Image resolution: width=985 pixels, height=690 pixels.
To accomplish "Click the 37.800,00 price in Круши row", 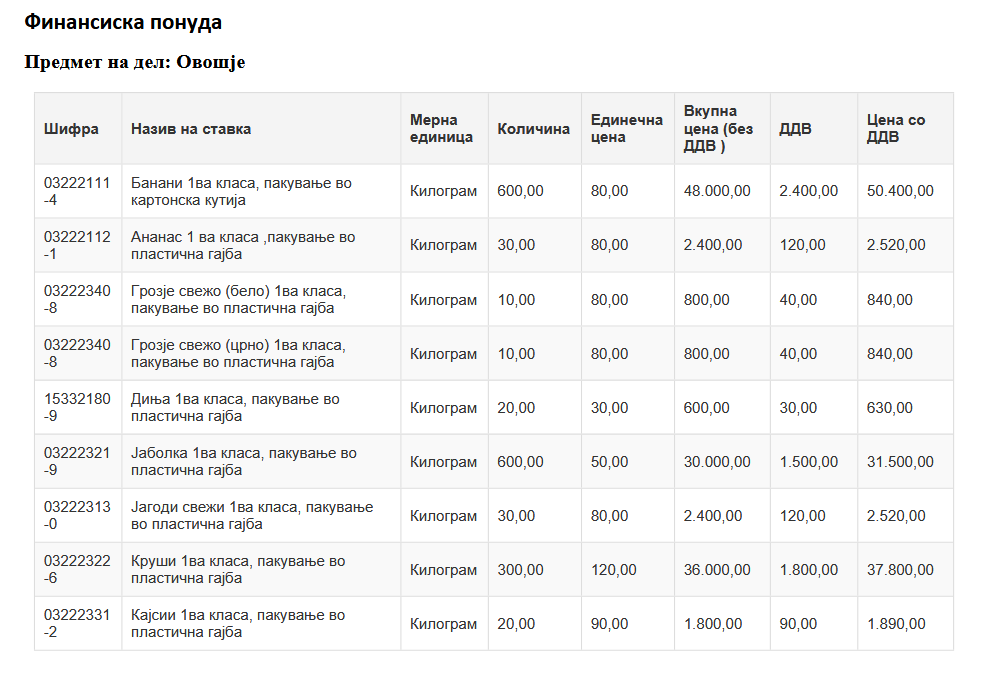I will click(900, 570).
